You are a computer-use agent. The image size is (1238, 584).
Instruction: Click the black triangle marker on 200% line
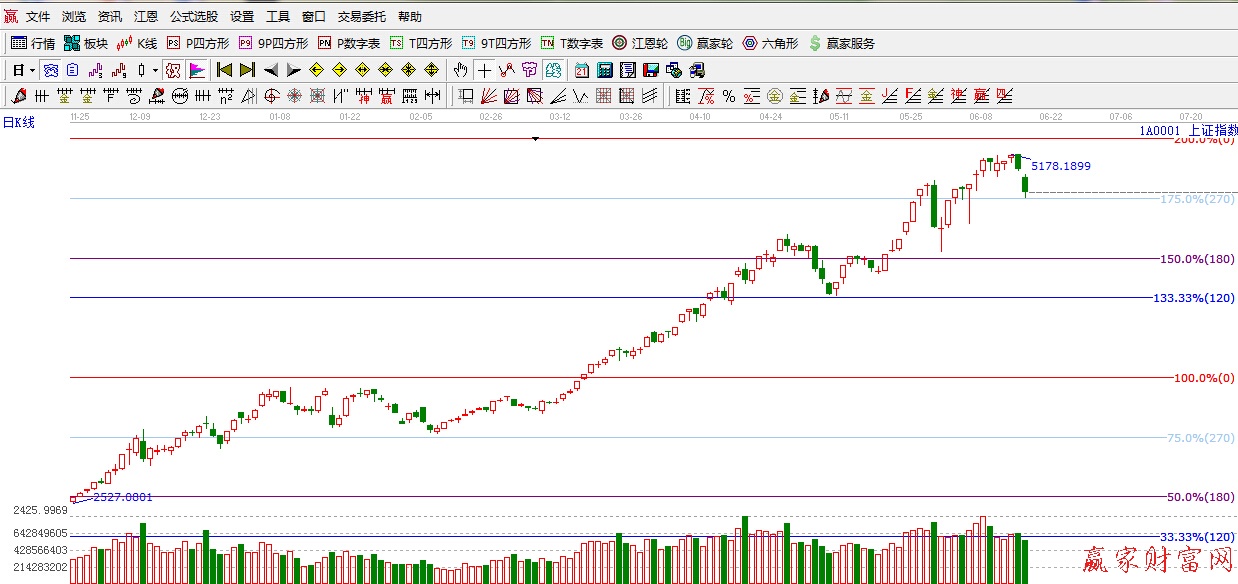(x=535, y=139)
